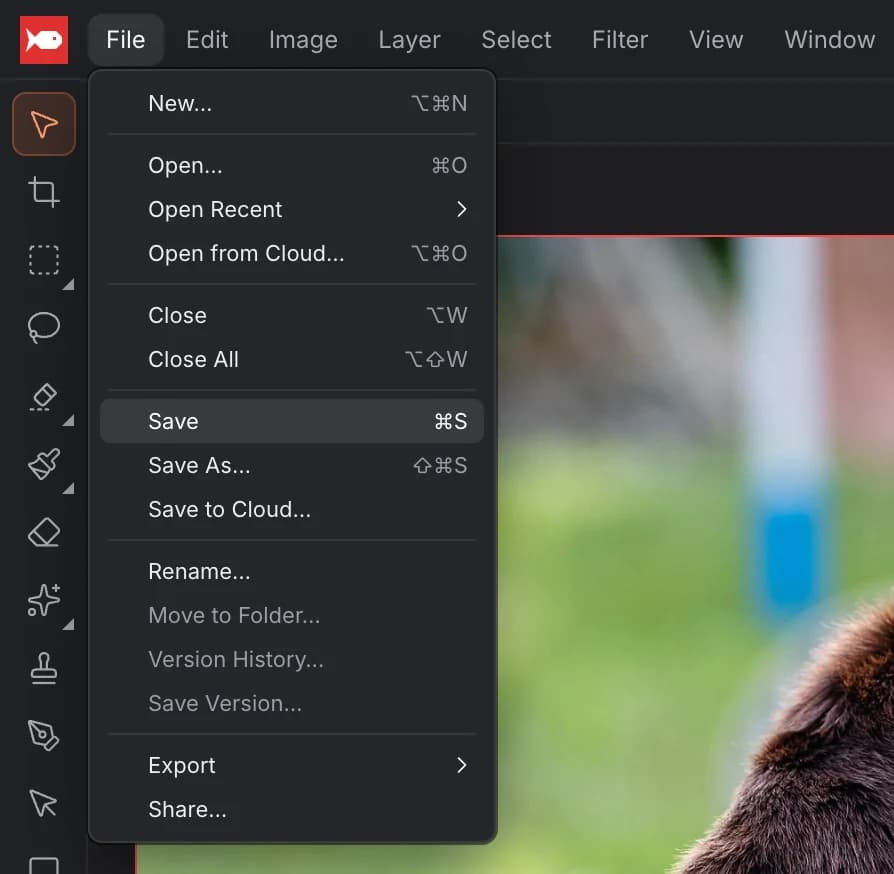Expand the Export submenu arrow
894x874 pixels.
(461, 765)
